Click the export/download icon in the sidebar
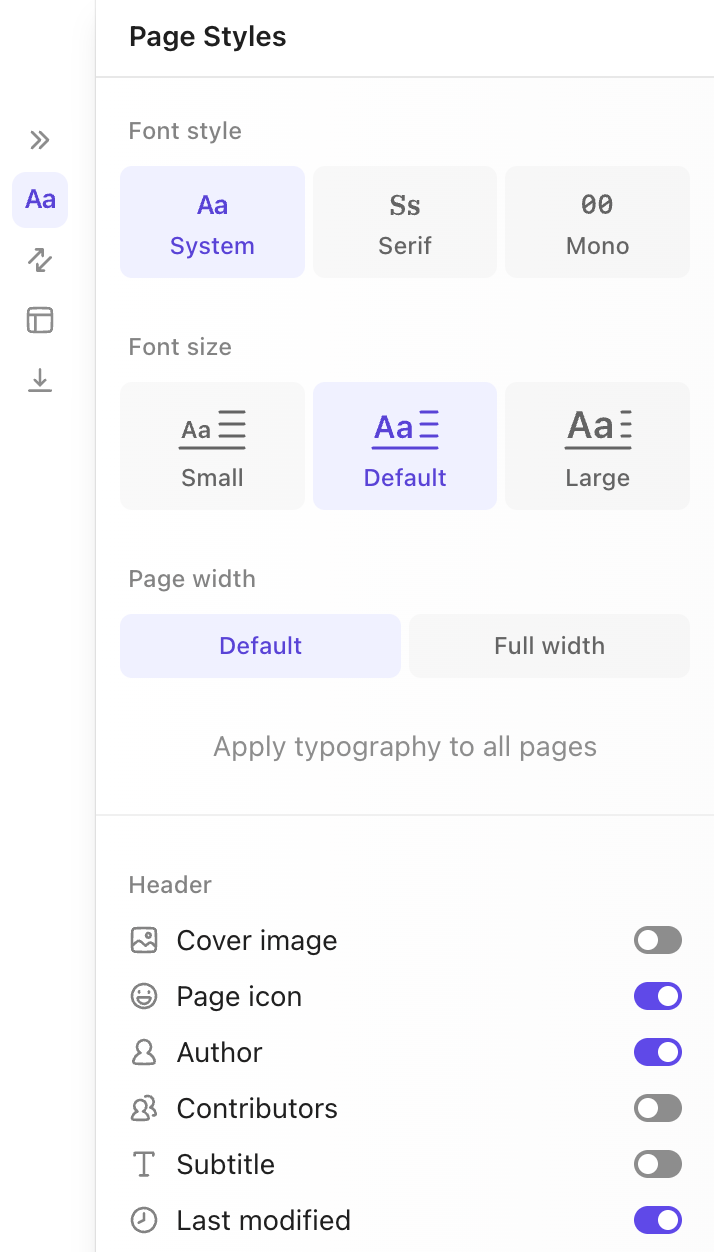 39,379
